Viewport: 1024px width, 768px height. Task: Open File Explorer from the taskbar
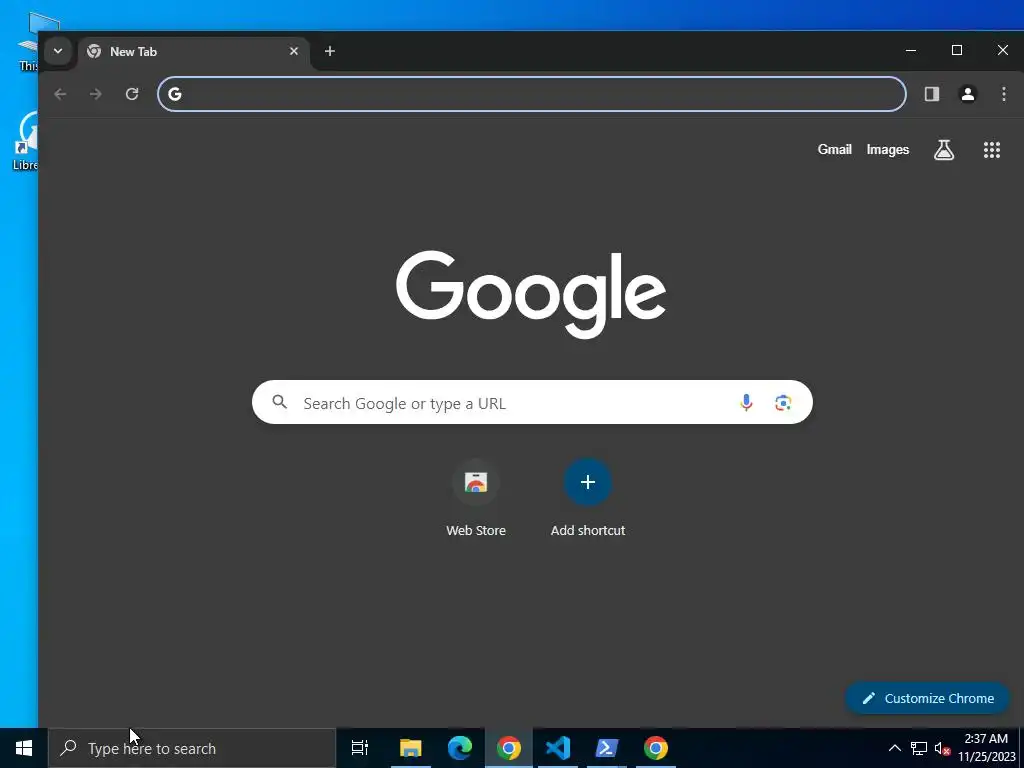pos(411,748)
